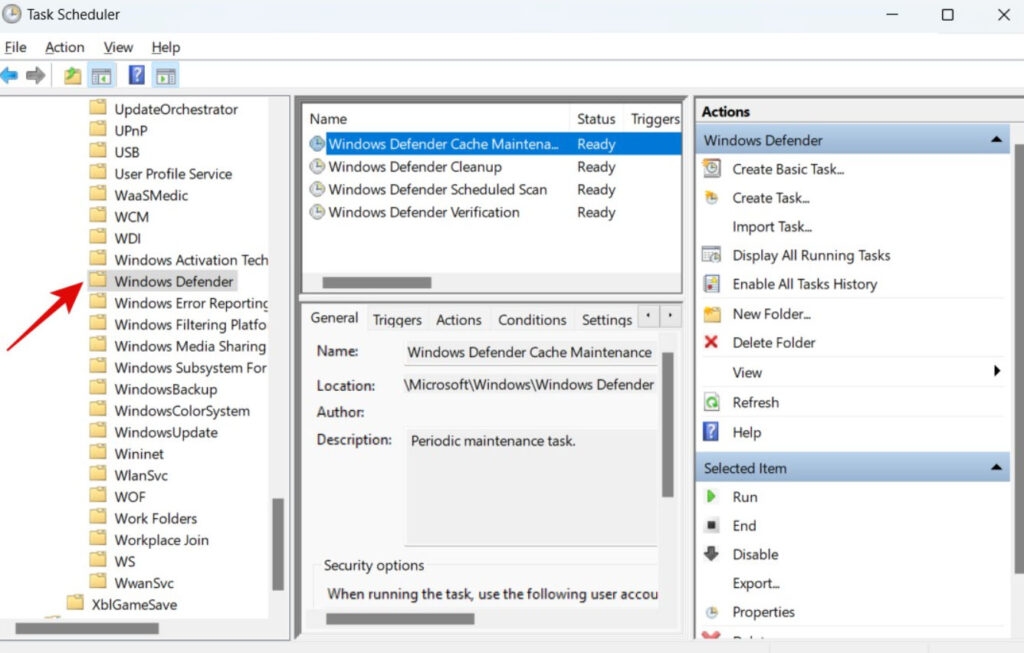This screenshot has height=653, width=1024.
Task: Select the Workplace Join tree folder
Action: (x=161, y=540)
